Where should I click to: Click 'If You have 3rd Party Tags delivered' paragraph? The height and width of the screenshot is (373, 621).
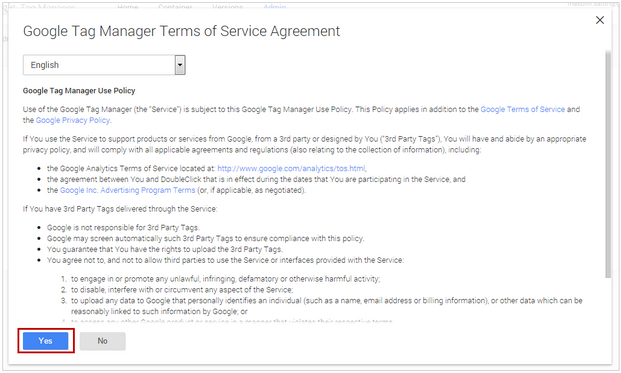click(120, 209)
